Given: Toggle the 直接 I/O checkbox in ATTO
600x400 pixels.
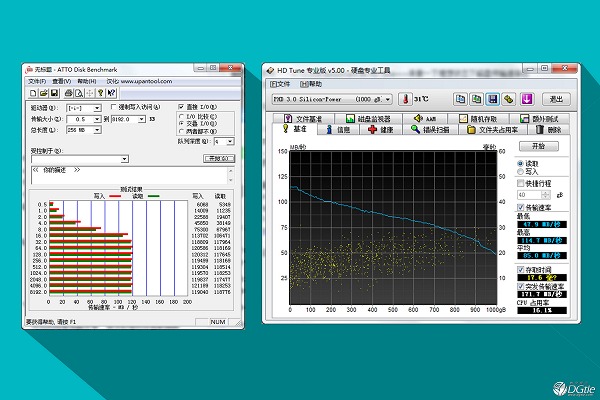Looking at the screenshot, I should coord(181,107).
